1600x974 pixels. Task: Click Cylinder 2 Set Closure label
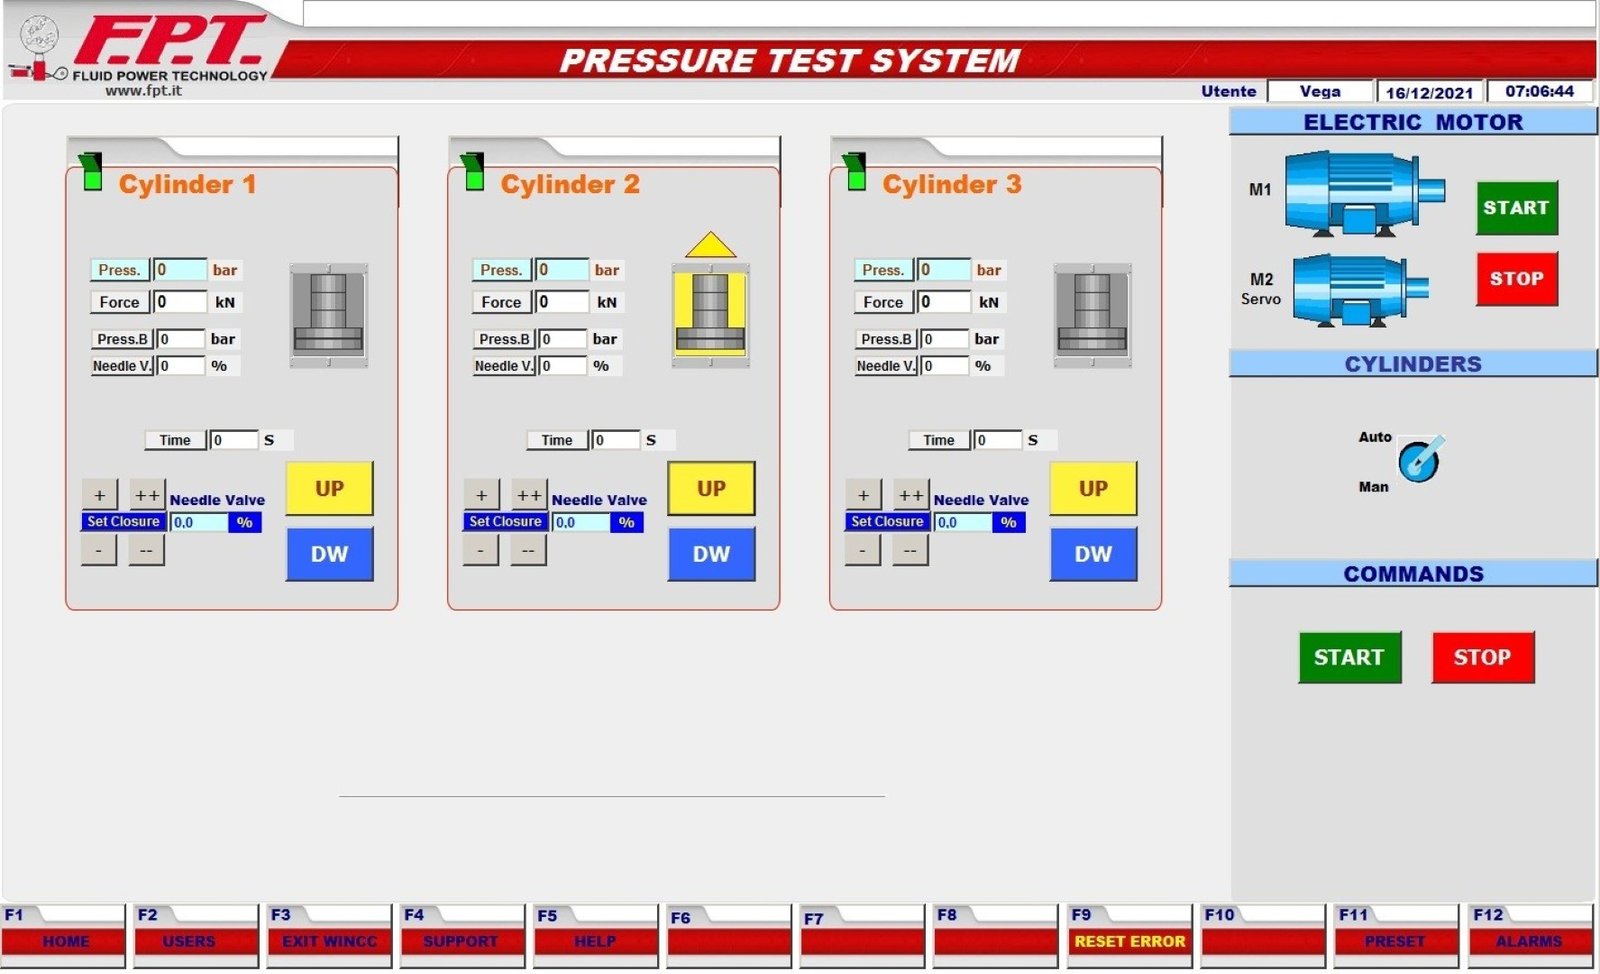tap(505, 521)
